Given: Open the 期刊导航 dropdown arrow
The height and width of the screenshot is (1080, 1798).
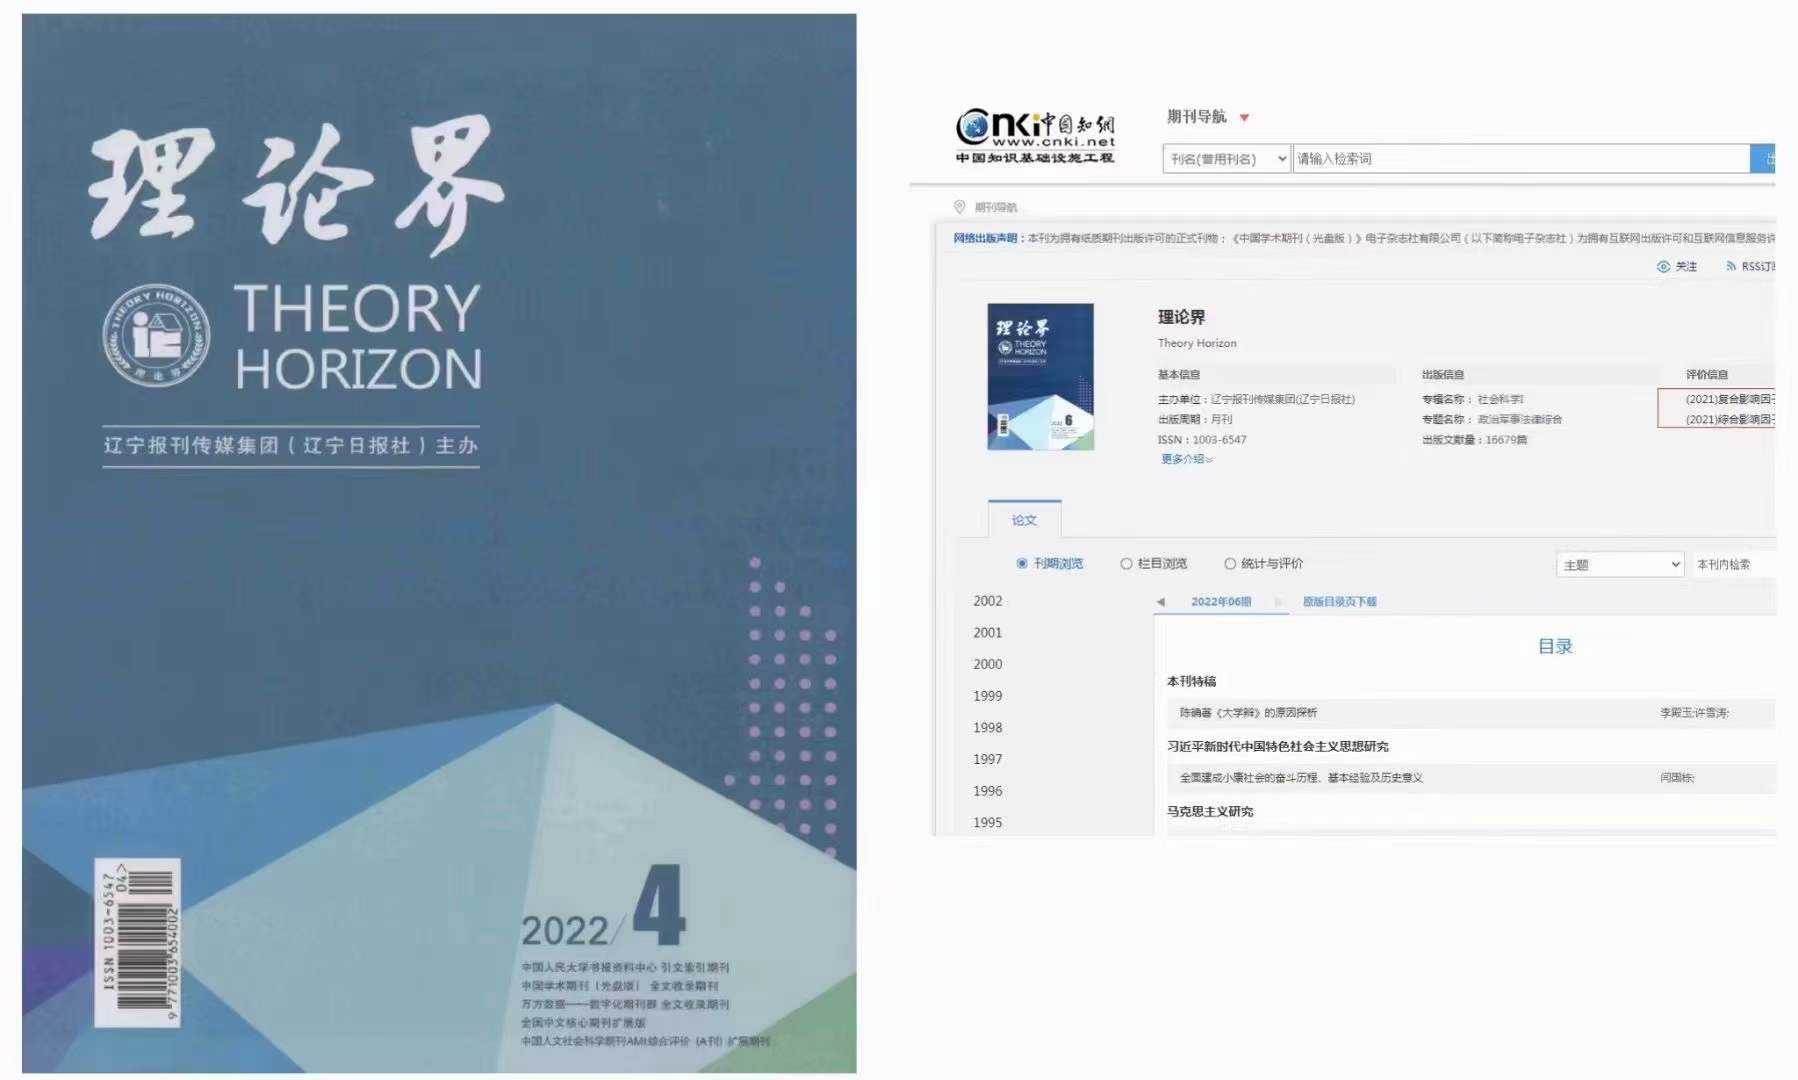Looking at the screenshot, I should click(x=1245, y=118).
